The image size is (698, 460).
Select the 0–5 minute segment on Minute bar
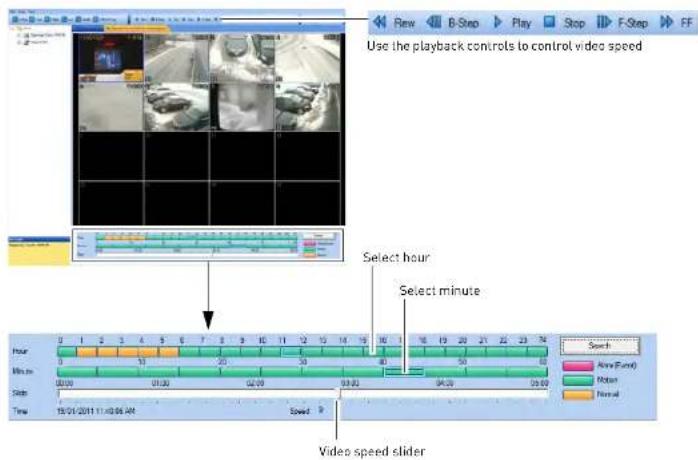(77, 372)
